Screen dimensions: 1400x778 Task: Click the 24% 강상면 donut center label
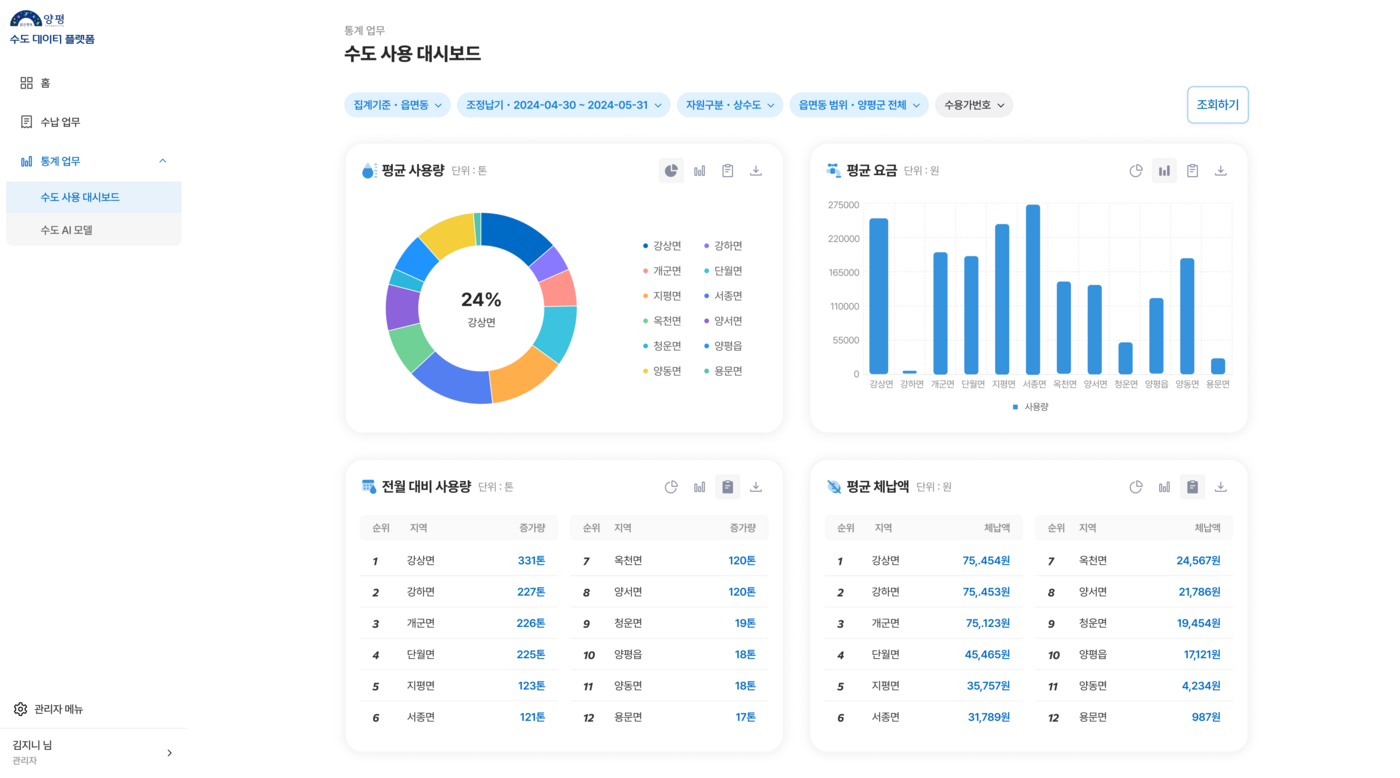(x=481, y=308)
